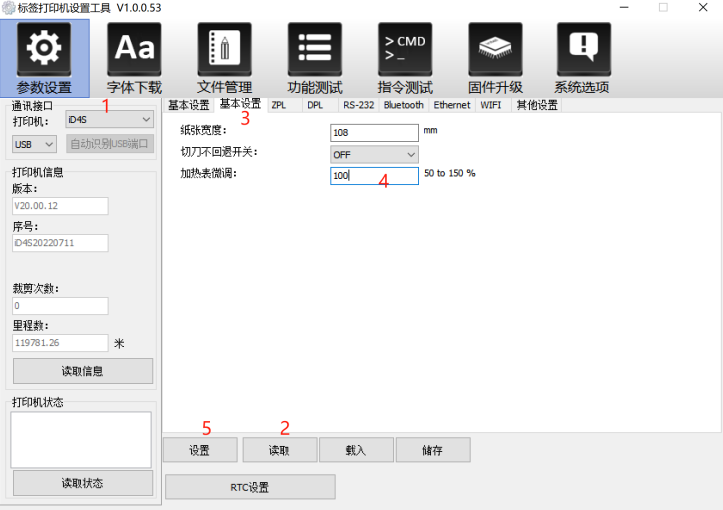
Task: Switch to the ZPL tab
Action: pos(279,105)
